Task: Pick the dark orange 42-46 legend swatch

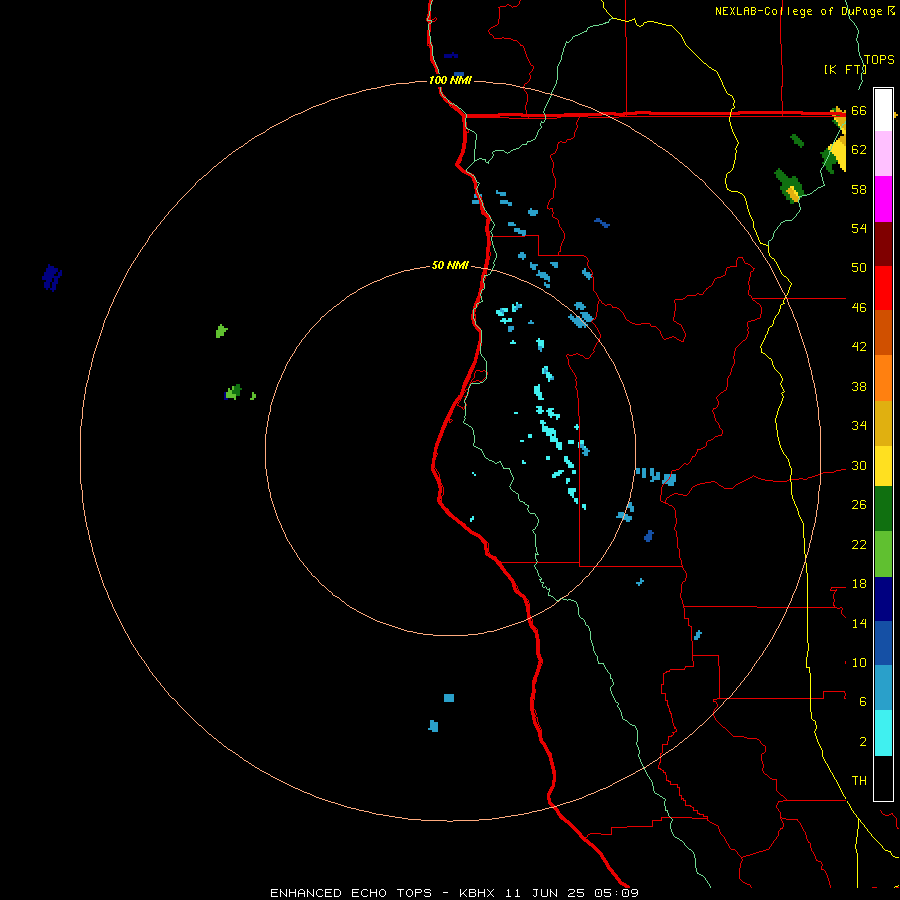Action: coord(883,333)
